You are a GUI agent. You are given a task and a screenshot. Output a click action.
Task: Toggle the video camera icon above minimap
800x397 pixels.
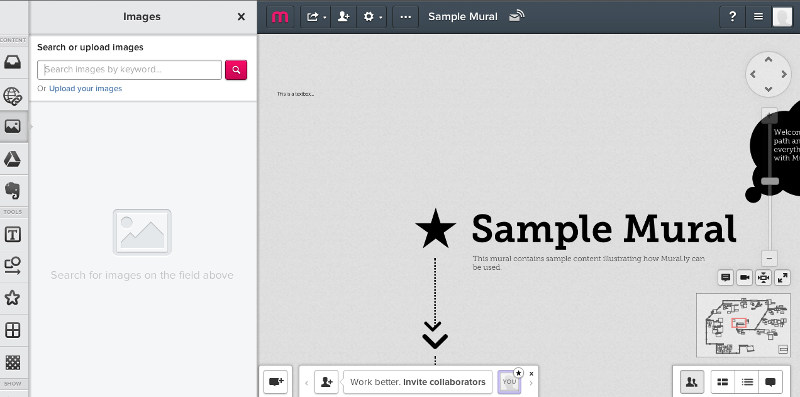[744, 278]
